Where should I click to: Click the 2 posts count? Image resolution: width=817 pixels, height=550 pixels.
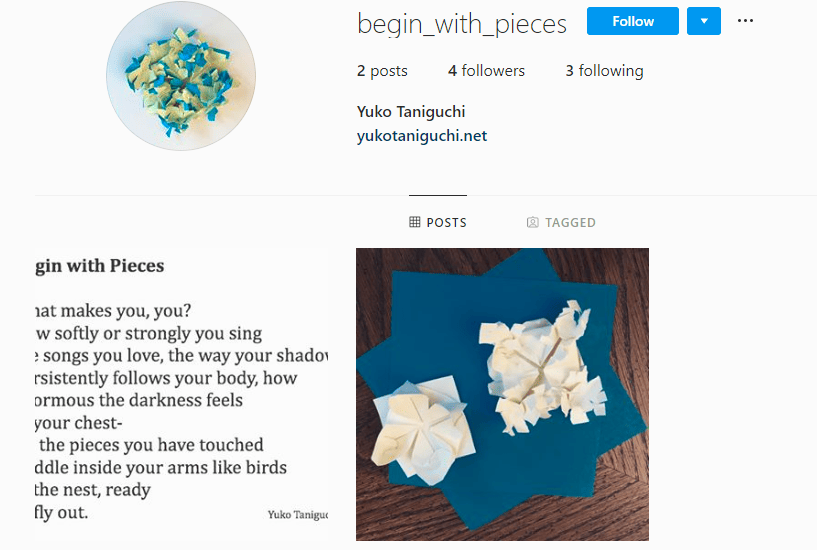coord(382,71)
